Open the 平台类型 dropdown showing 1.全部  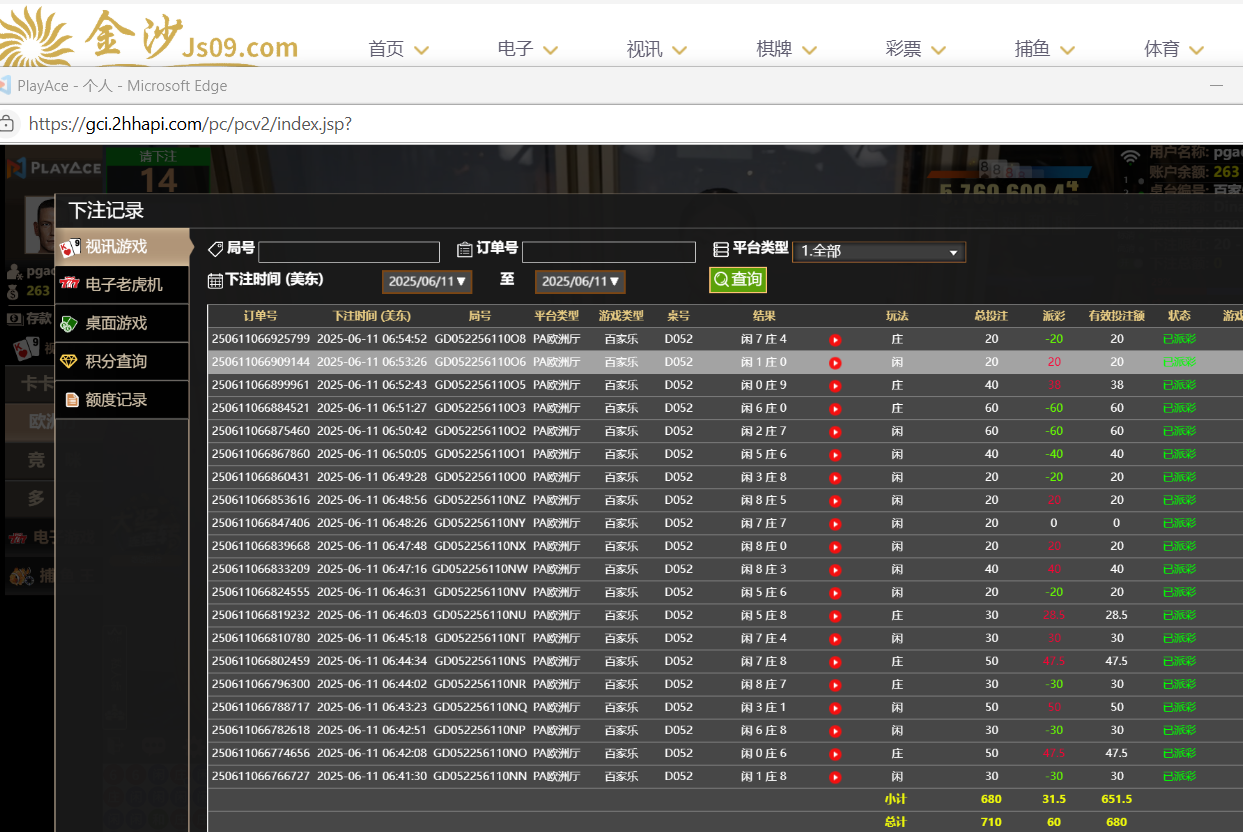coord(879,251)
